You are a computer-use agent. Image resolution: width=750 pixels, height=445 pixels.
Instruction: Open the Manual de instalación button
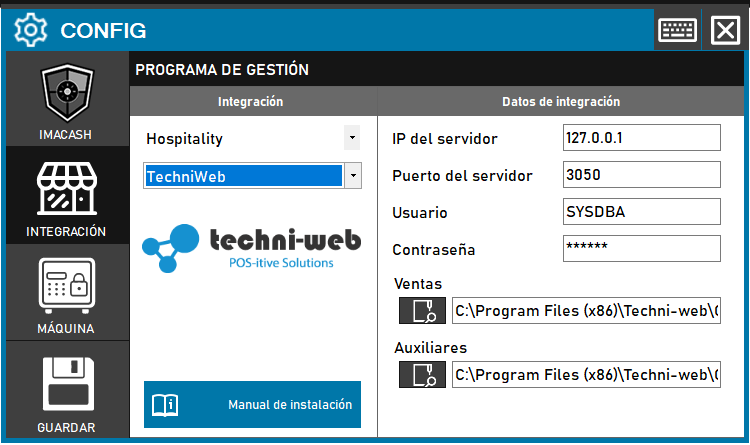[252, 405]
